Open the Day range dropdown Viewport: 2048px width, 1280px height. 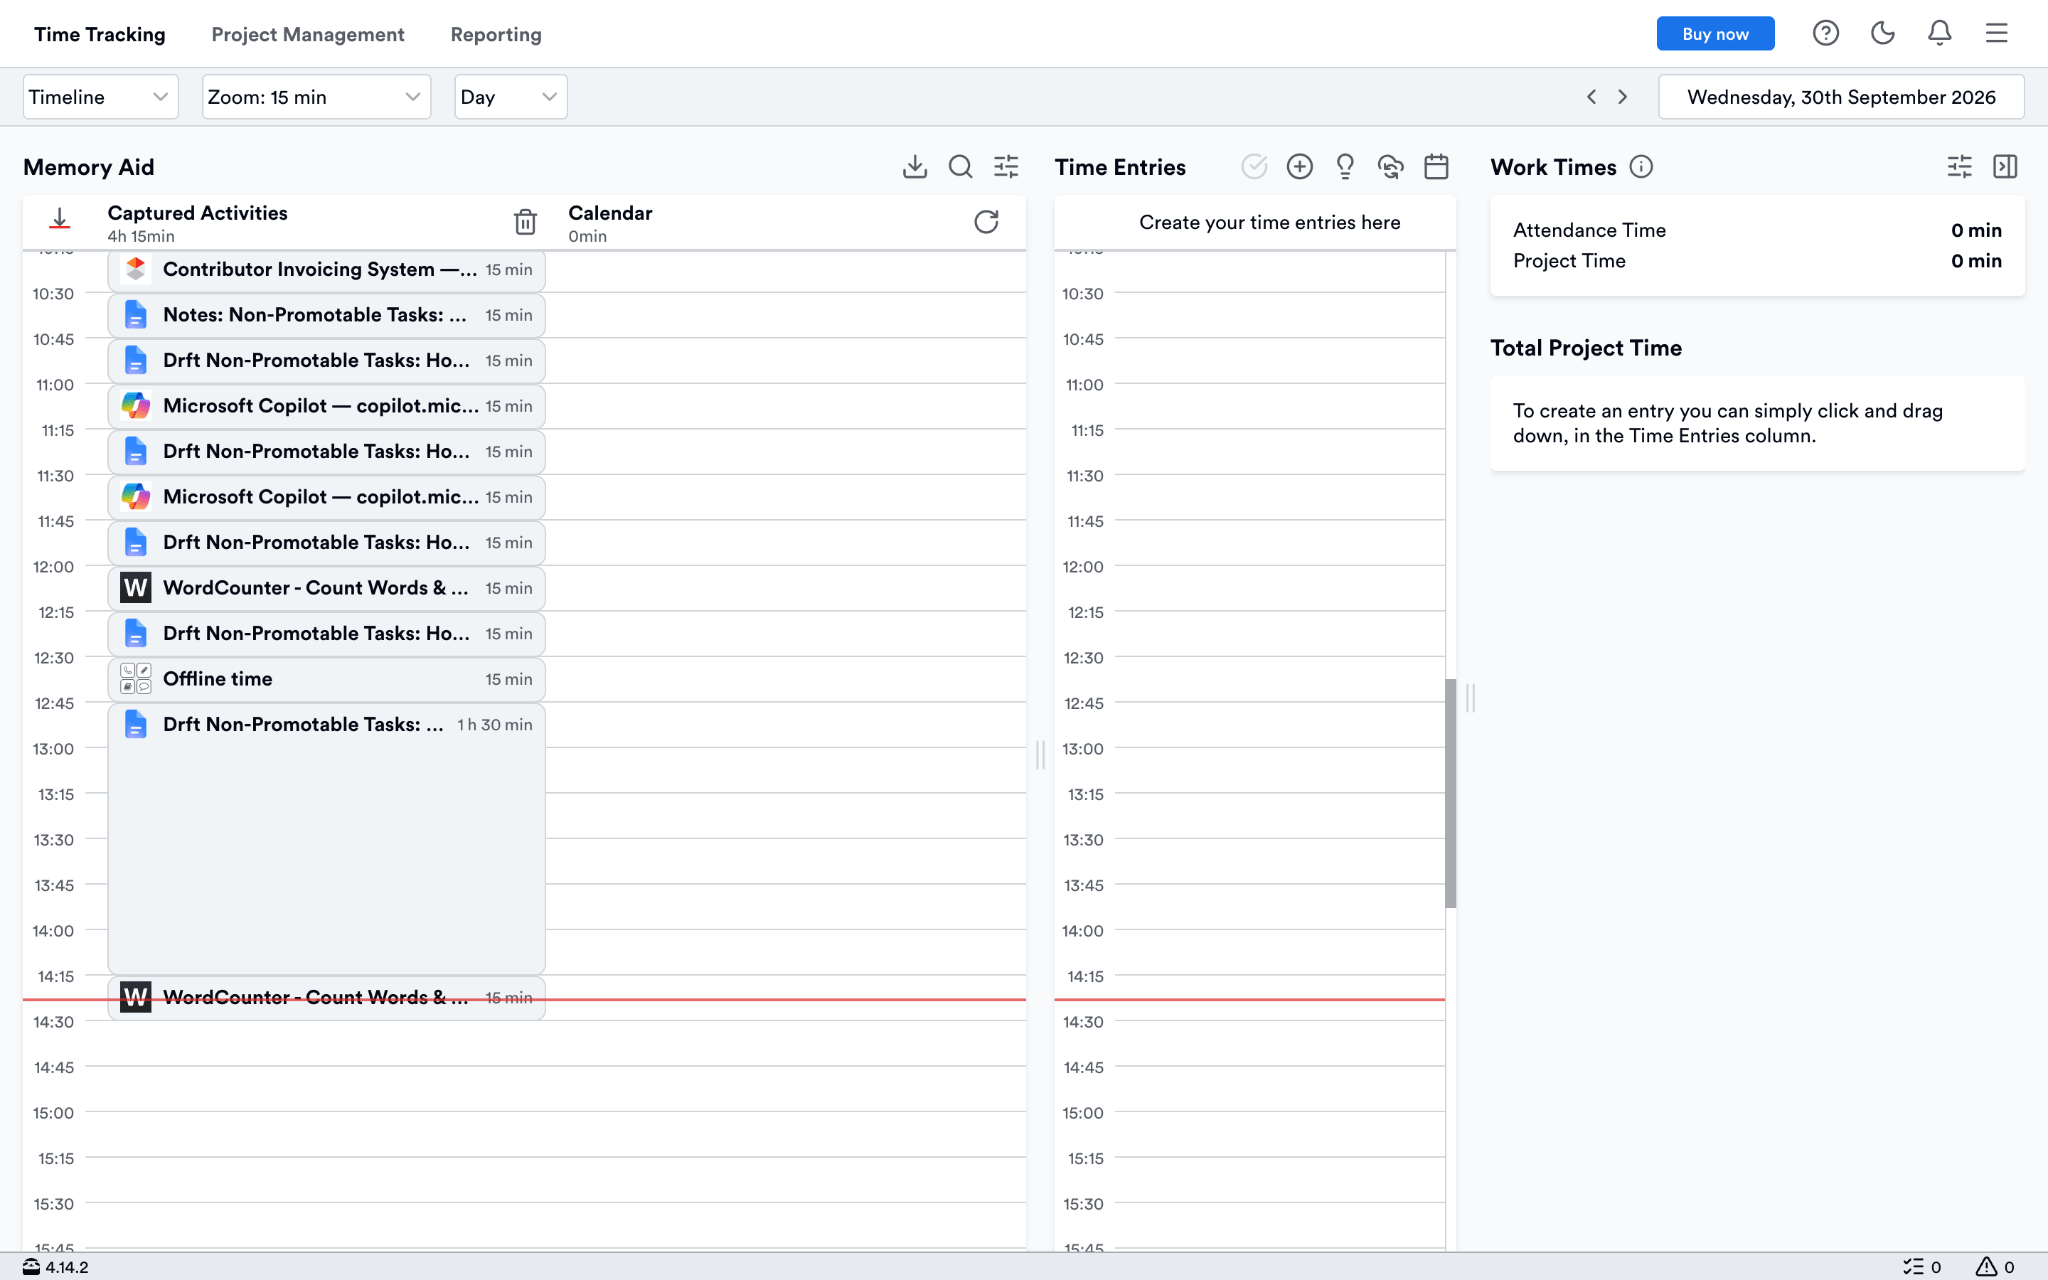[510, 97]
